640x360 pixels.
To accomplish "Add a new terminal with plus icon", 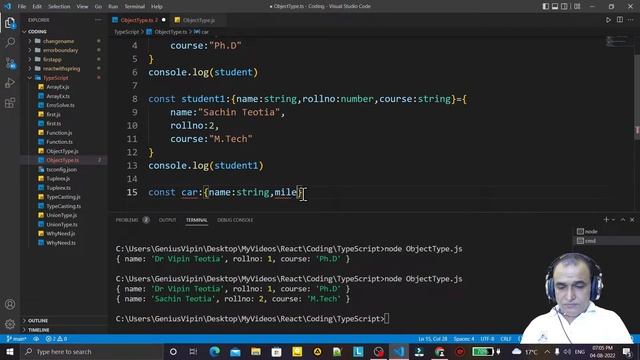I will pyautogui.click(x=606, y=220).
